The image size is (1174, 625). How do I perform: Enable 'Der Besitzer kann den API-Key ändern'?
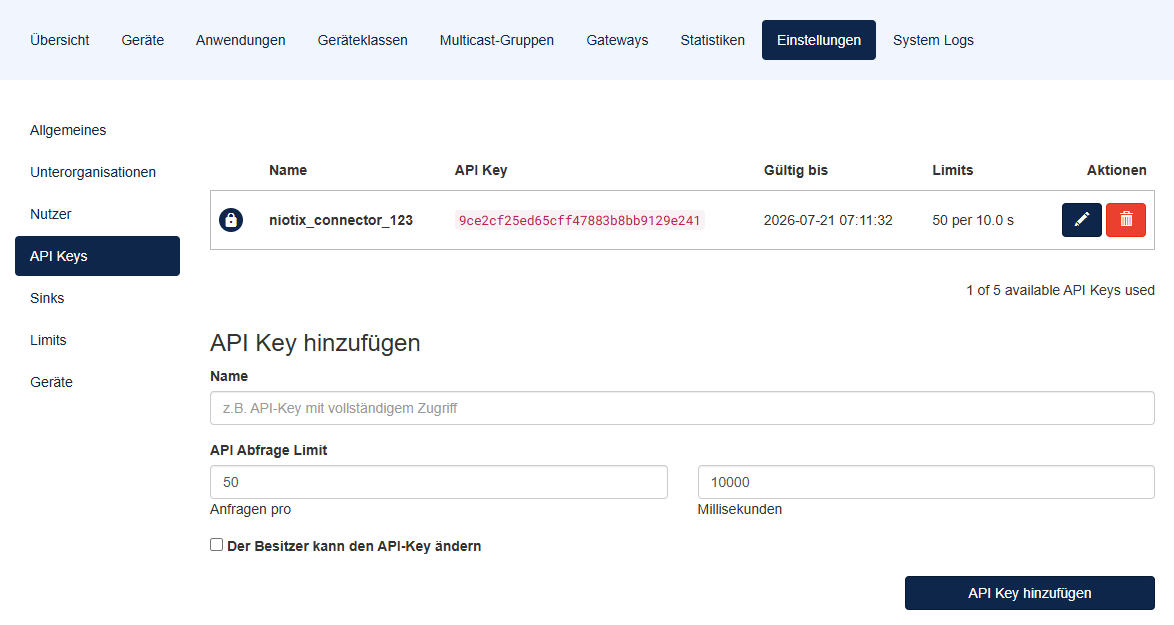pyautogui.click(x=216, y=544)
